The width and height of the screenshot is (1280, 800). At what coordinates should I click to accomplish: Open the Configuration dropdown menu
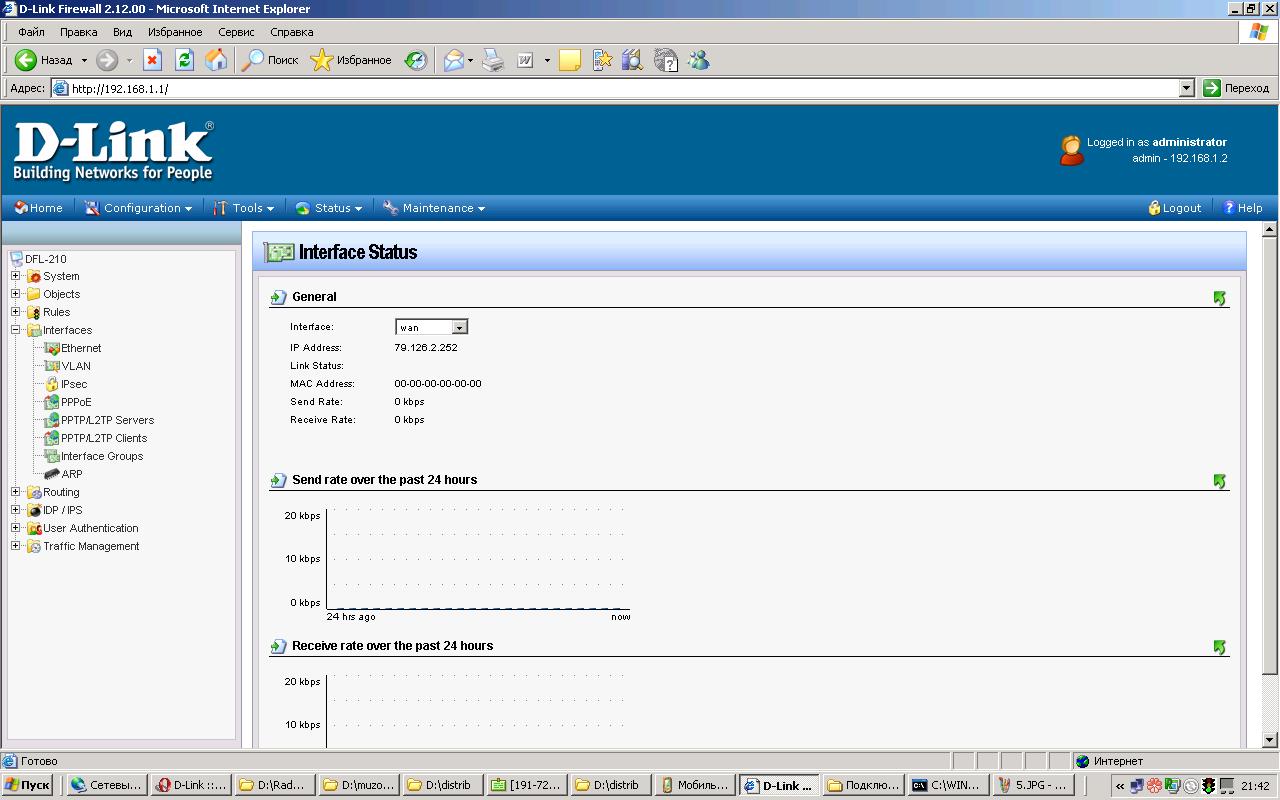click(139, 208)
